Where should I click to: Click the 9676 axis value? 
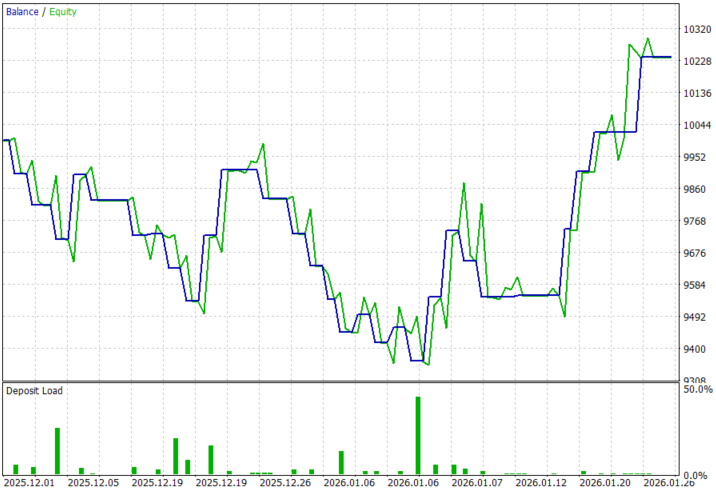coord(697,253)
